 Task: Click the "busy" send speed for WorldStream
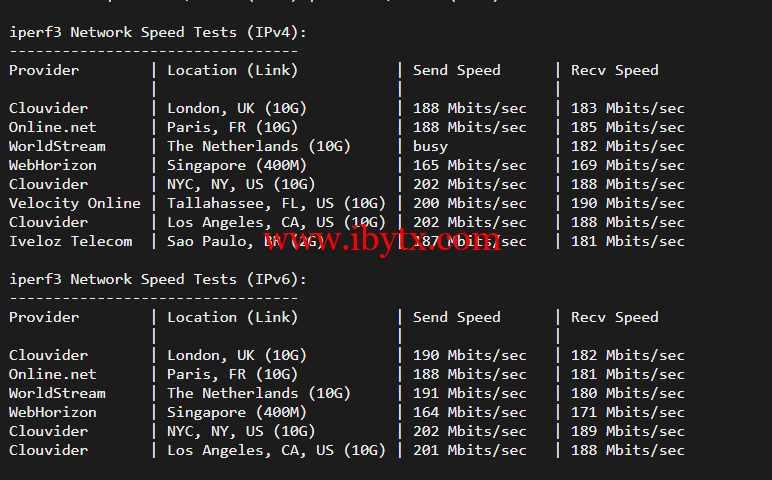click(430, 146)
